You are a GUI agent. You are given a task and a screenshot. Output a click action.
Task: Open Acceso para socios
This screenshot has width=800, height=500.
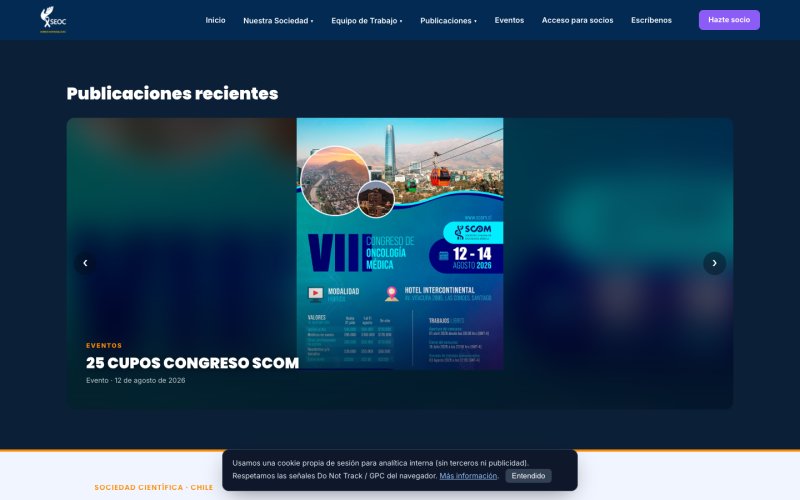point(578,20)
